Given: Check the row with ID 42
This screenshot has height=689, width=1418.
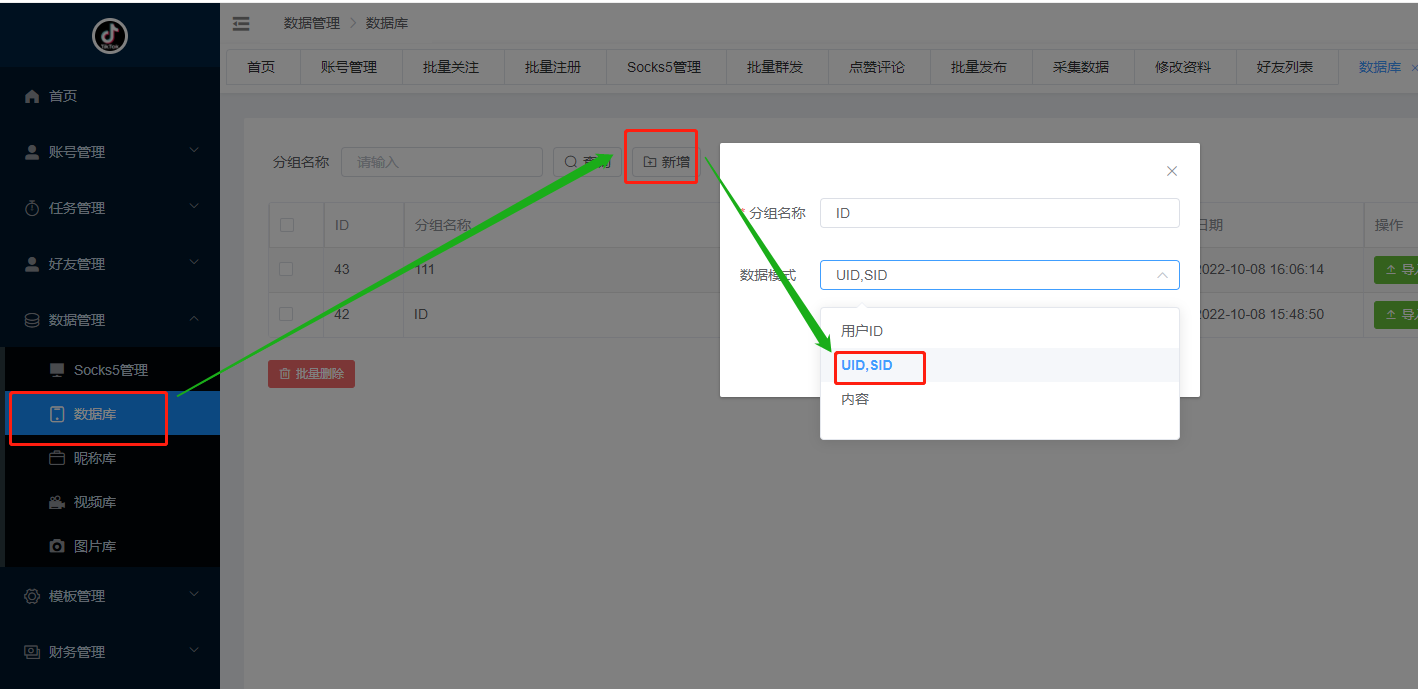Looking at the screenshot, I should (x=287, y=314).
